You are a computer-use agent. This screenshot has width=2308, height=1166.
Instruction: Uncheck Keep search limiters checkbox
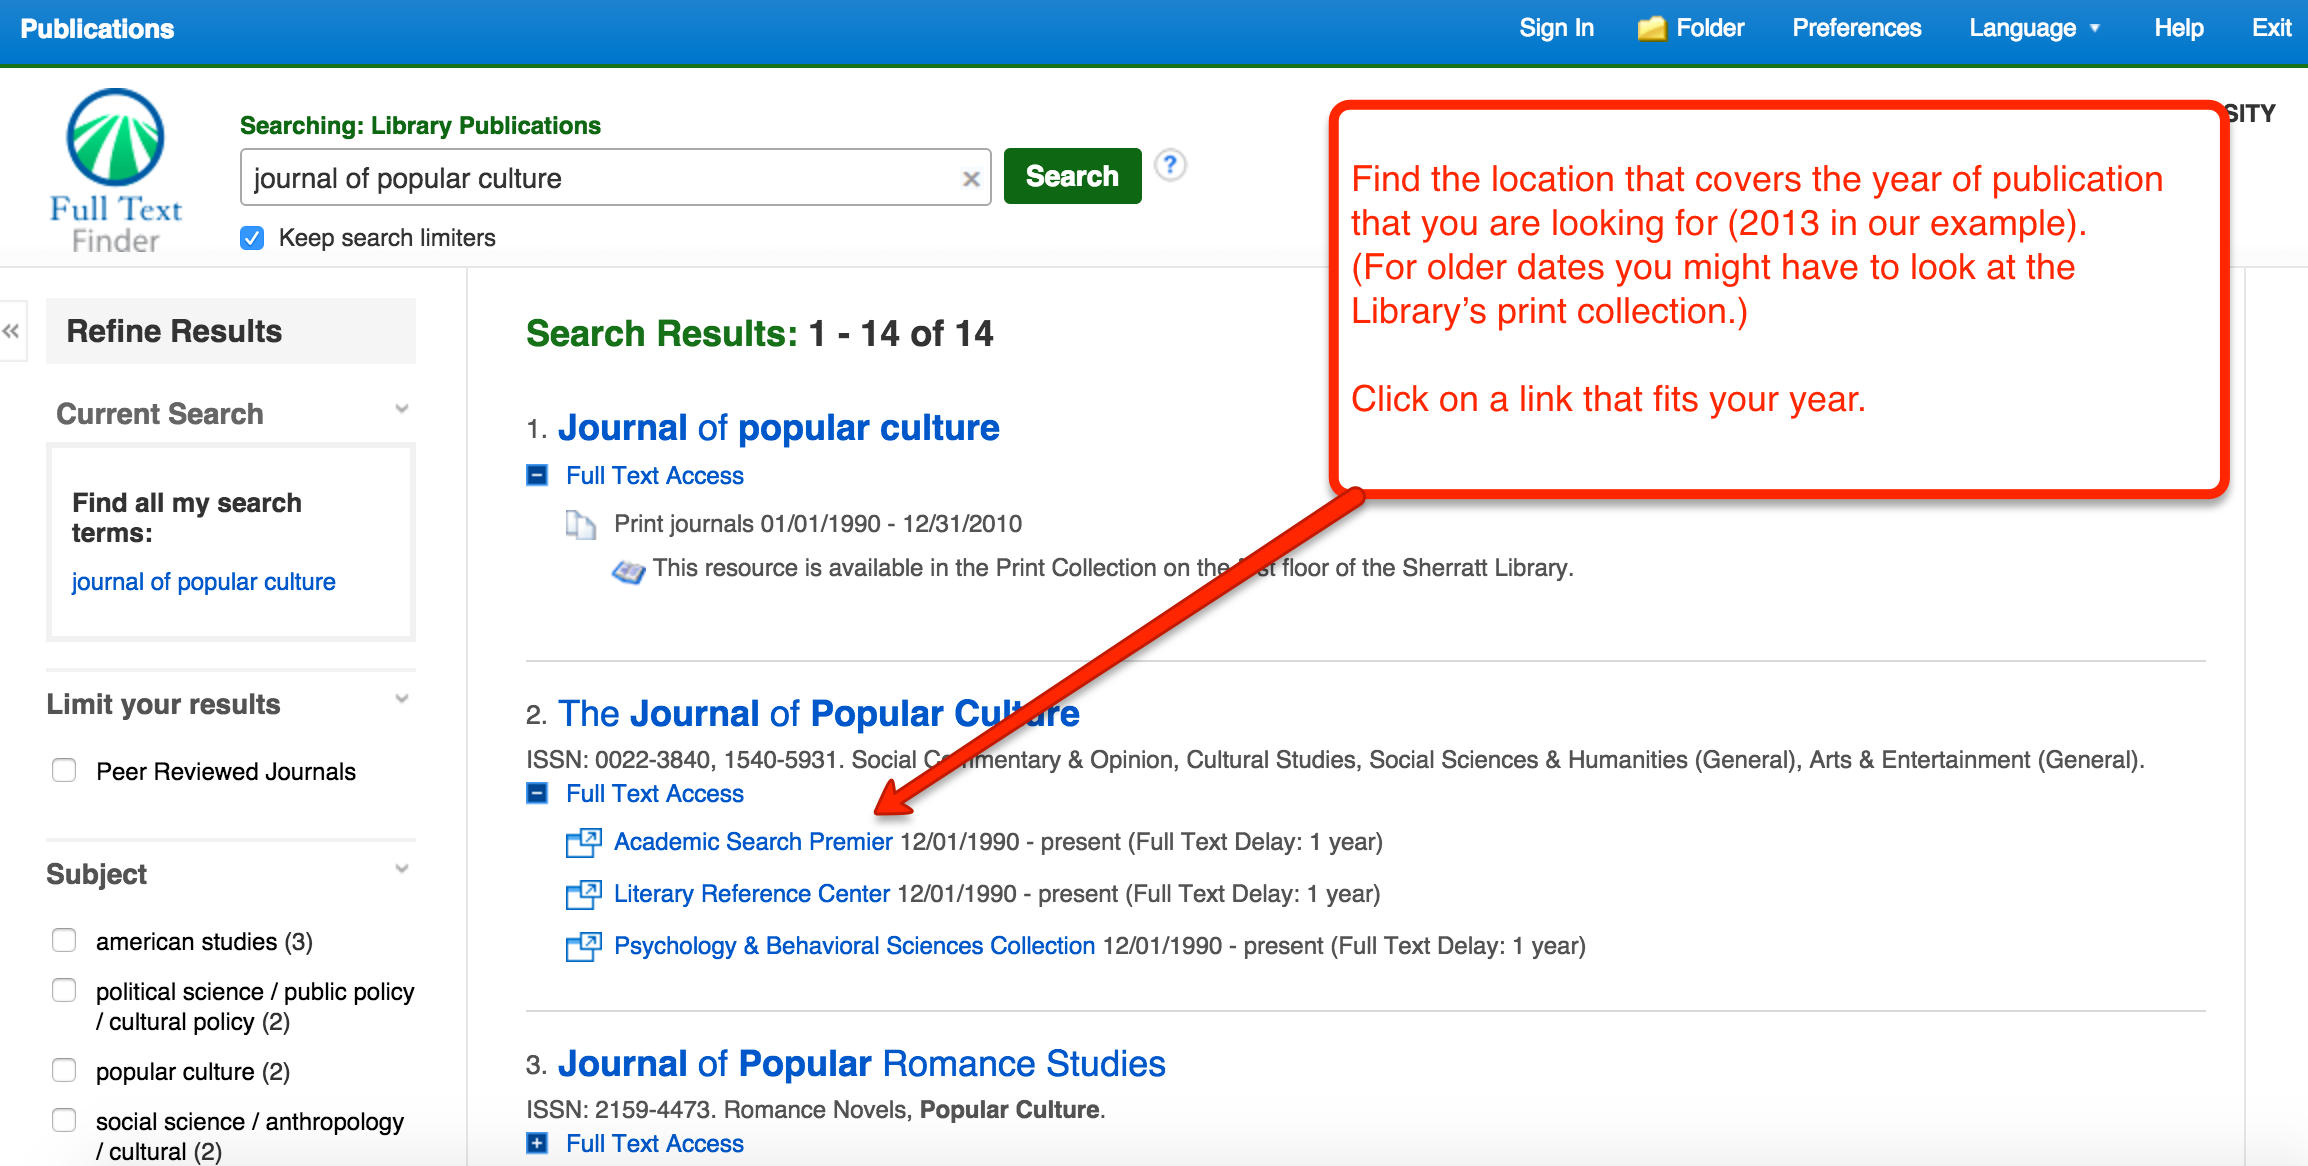click(x=252, y=238)
